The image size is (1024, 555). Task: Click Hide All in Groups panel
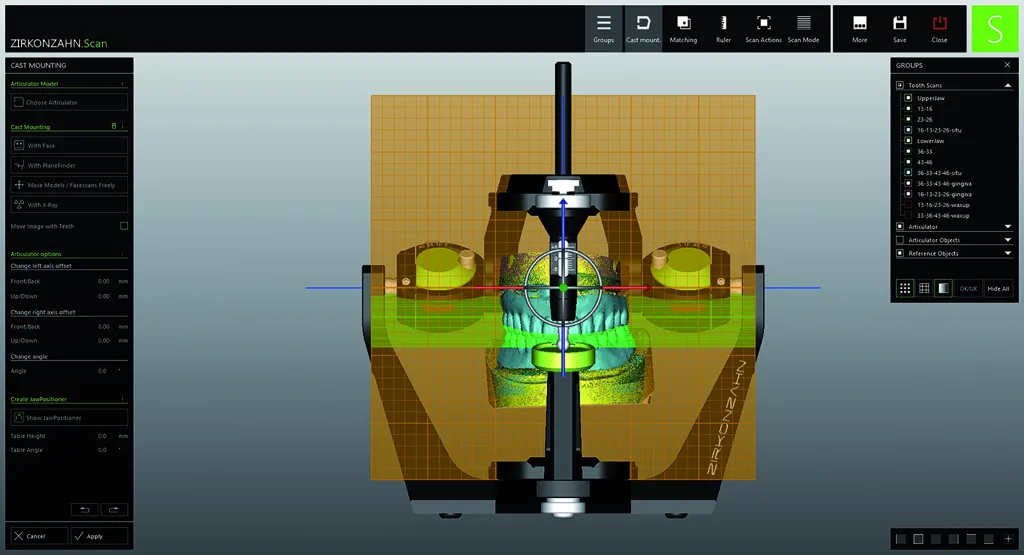coord(998,289)
